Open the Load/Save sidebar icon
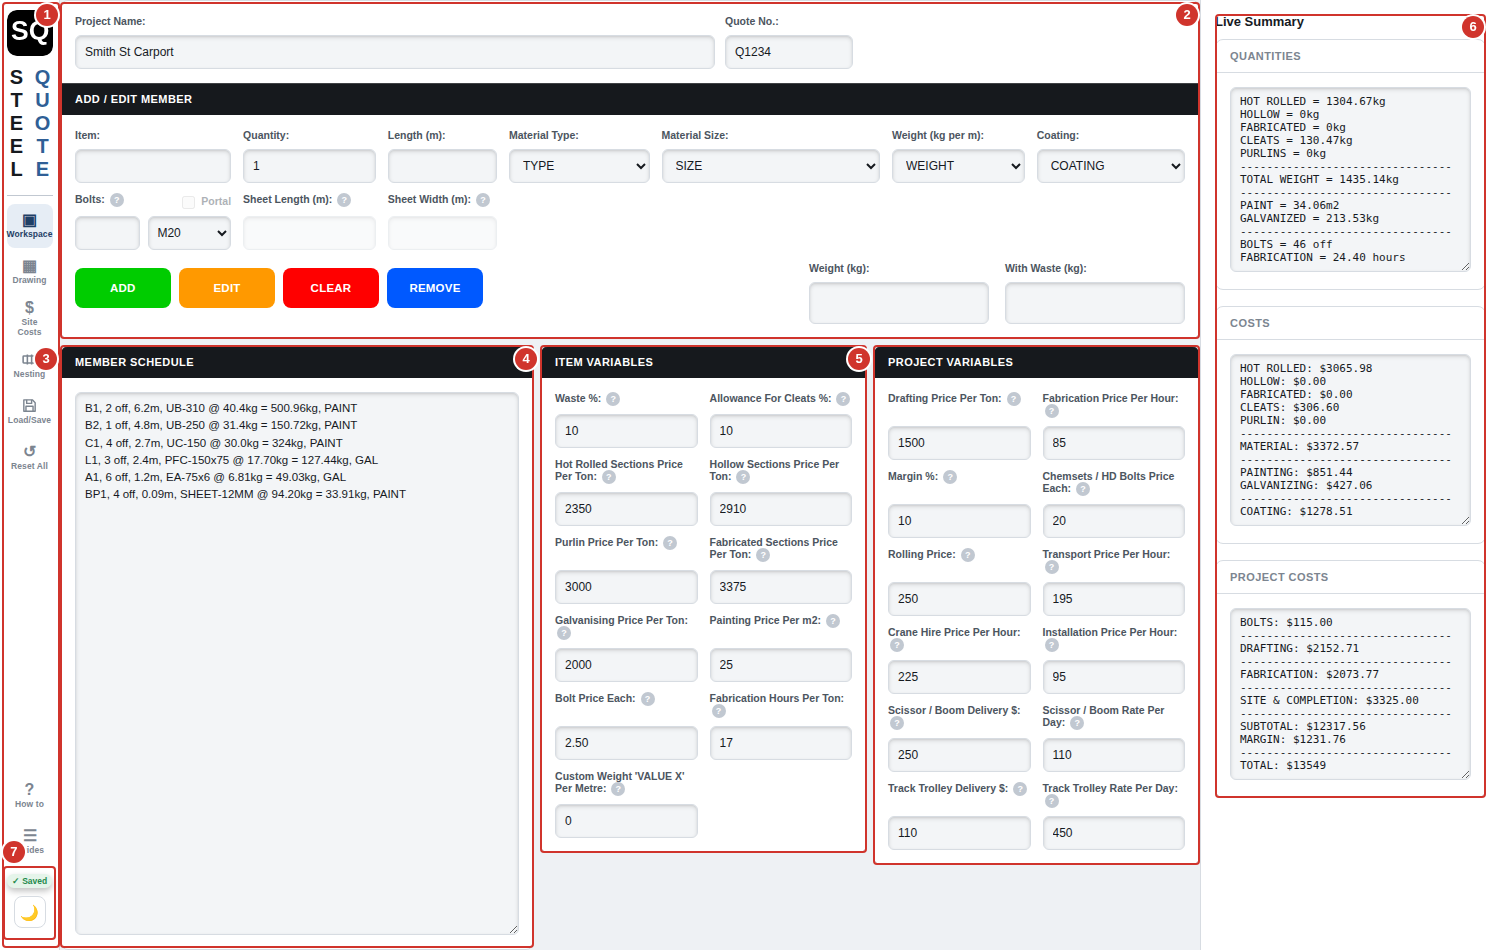This screenshot has height=950, width=1500. tap(29, 410)
